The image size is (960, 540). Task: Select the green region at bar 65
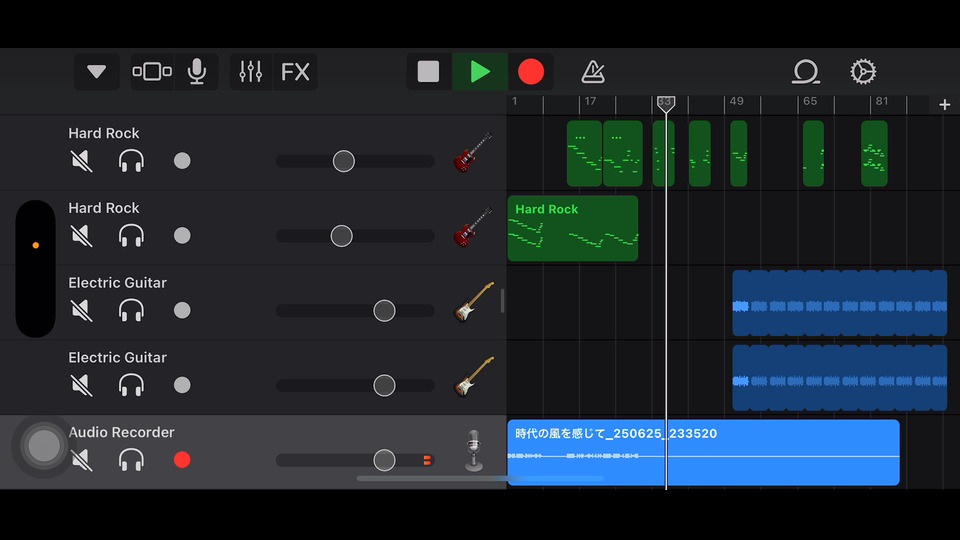[x=813, y=154]
